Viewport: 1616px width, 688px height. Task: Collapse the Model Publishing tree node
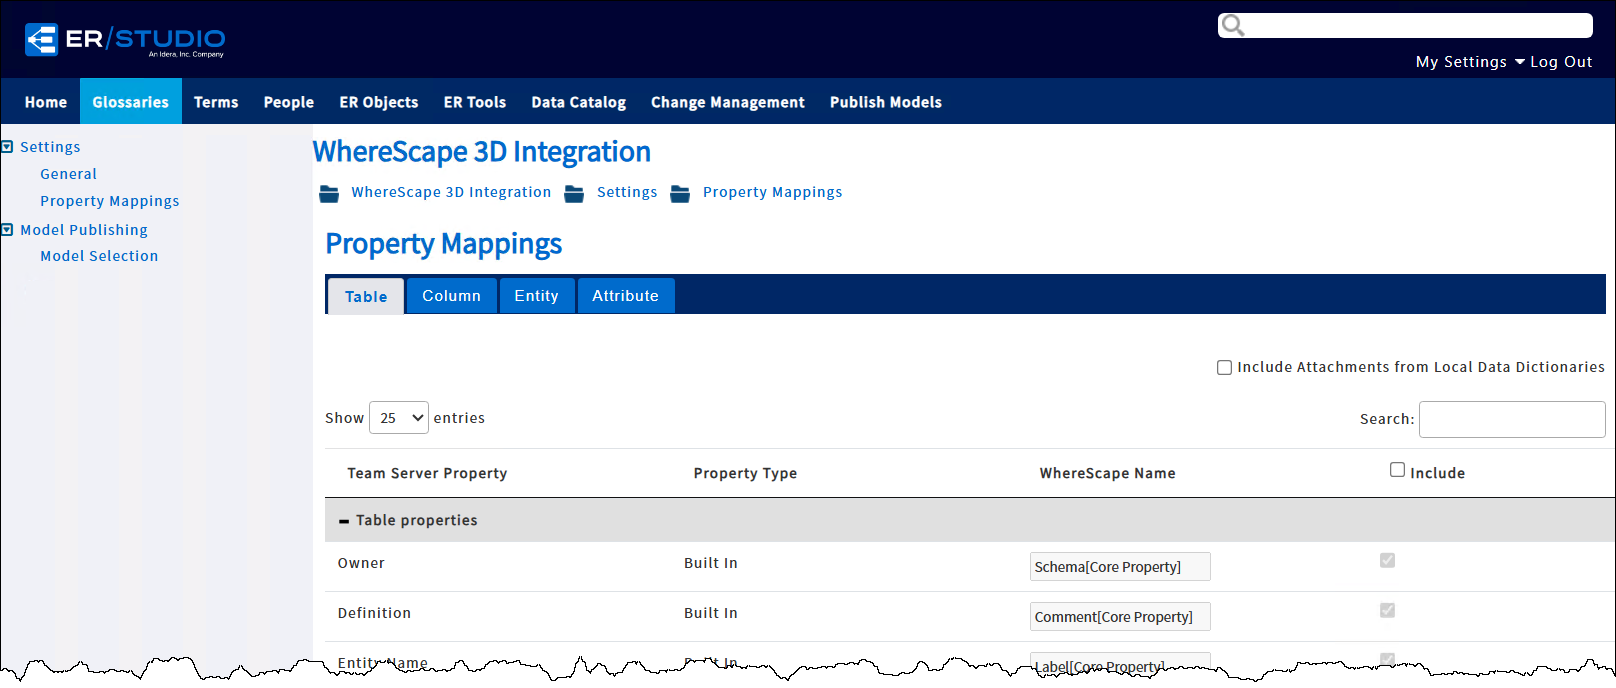coord(7,230)
